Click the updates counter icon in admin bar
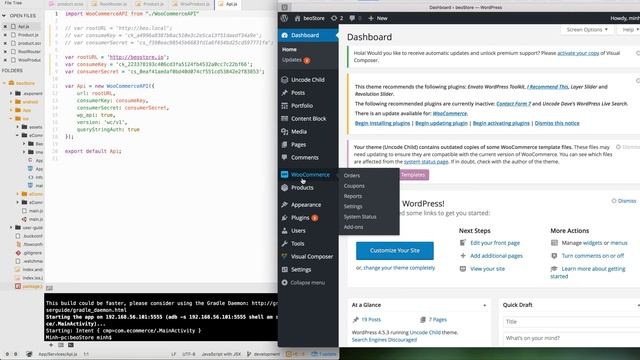This screenshot has height=360, width=640. [x=334, y=18]
